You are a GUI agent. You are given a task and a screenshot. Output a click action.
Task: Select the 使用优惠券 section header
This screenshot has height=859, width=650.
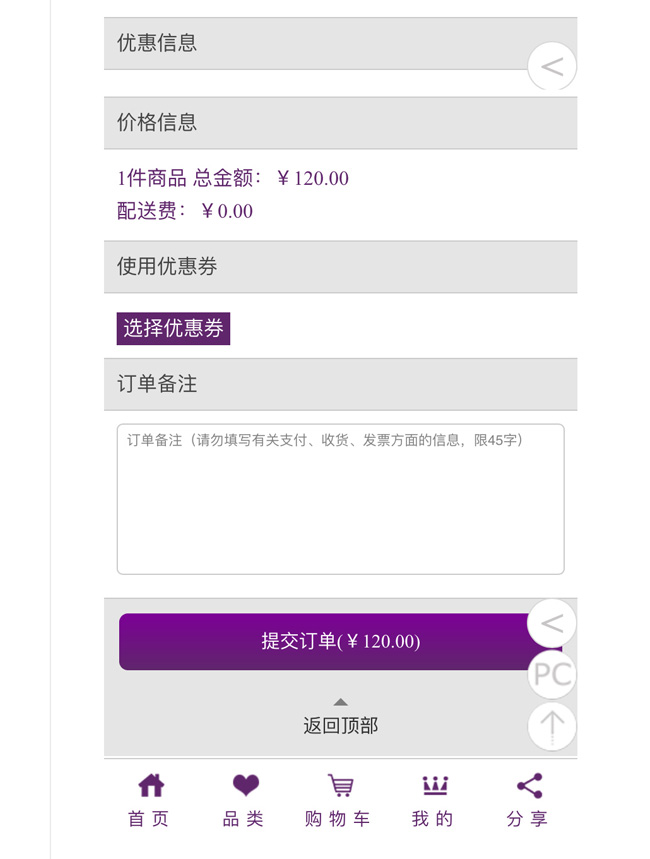340,267
